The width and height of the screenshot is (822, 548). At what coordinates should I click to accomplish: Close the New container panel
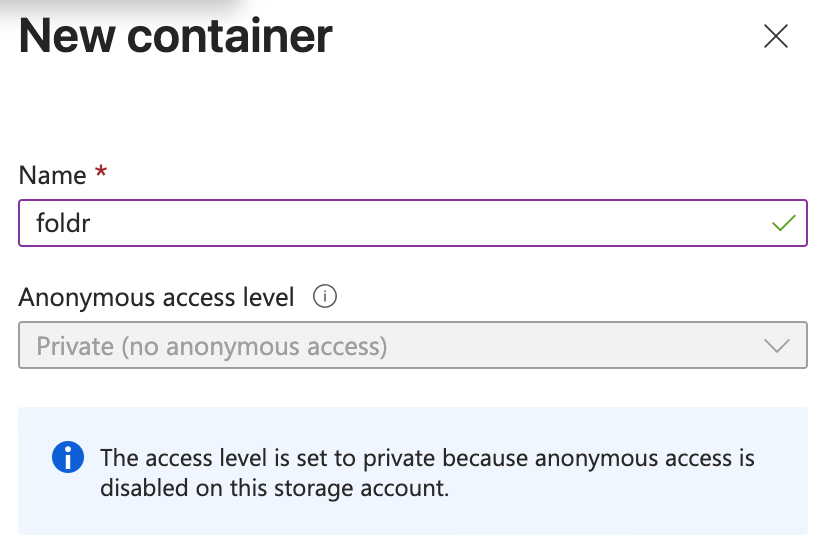click(776, 37)
